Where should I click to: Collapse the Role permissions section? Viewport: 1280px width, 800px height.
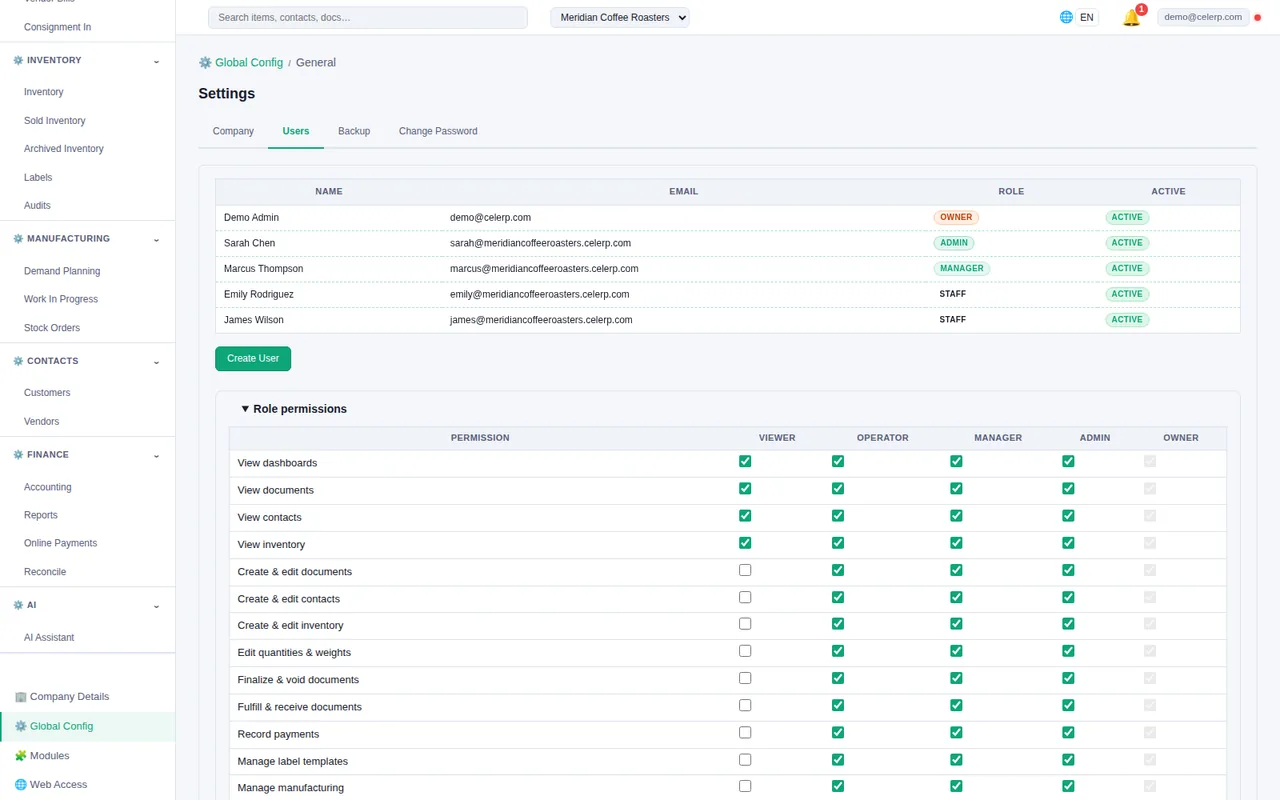[x=294, y=409]
